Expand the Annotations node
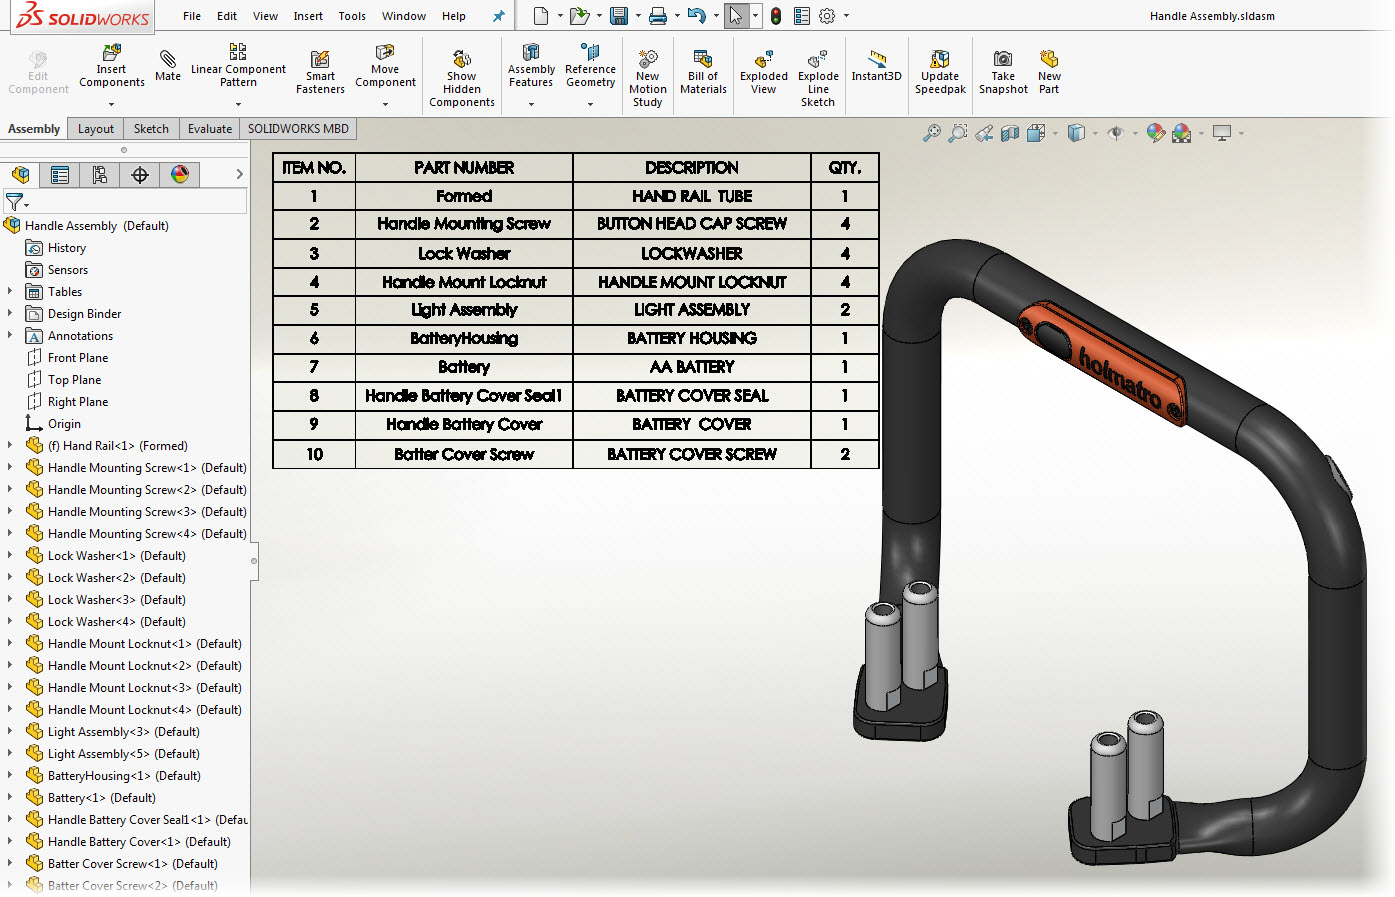The image size is (1395, 897). 10,336
